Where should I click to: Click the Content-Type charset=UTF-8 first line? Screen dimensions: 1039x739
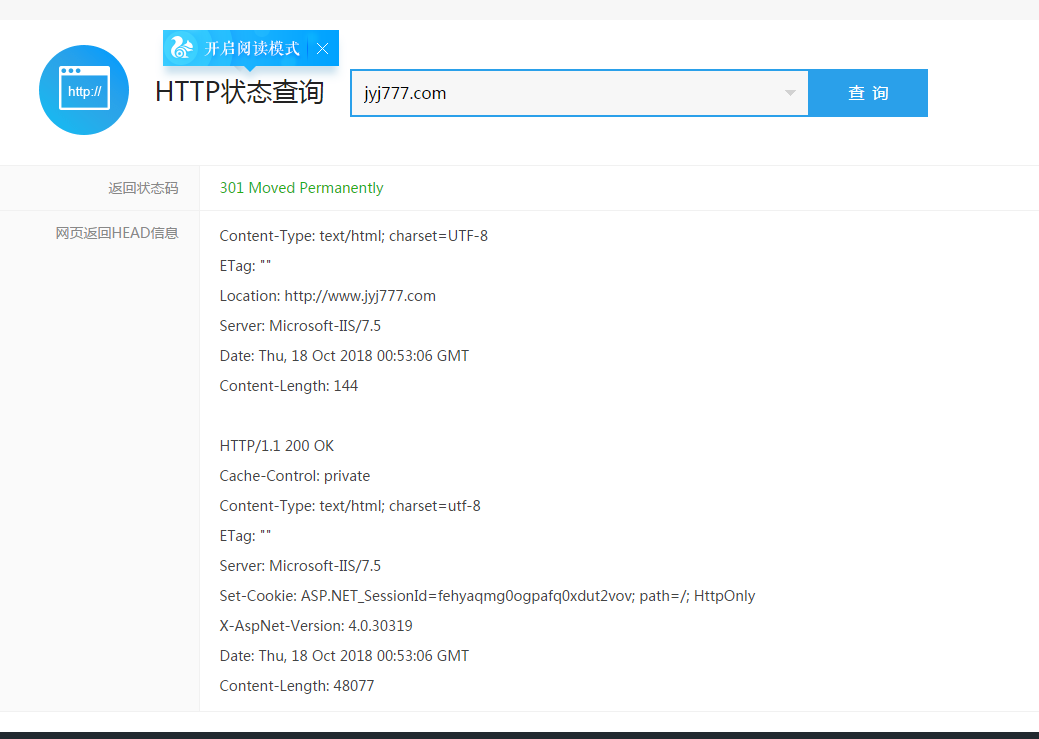353,236
